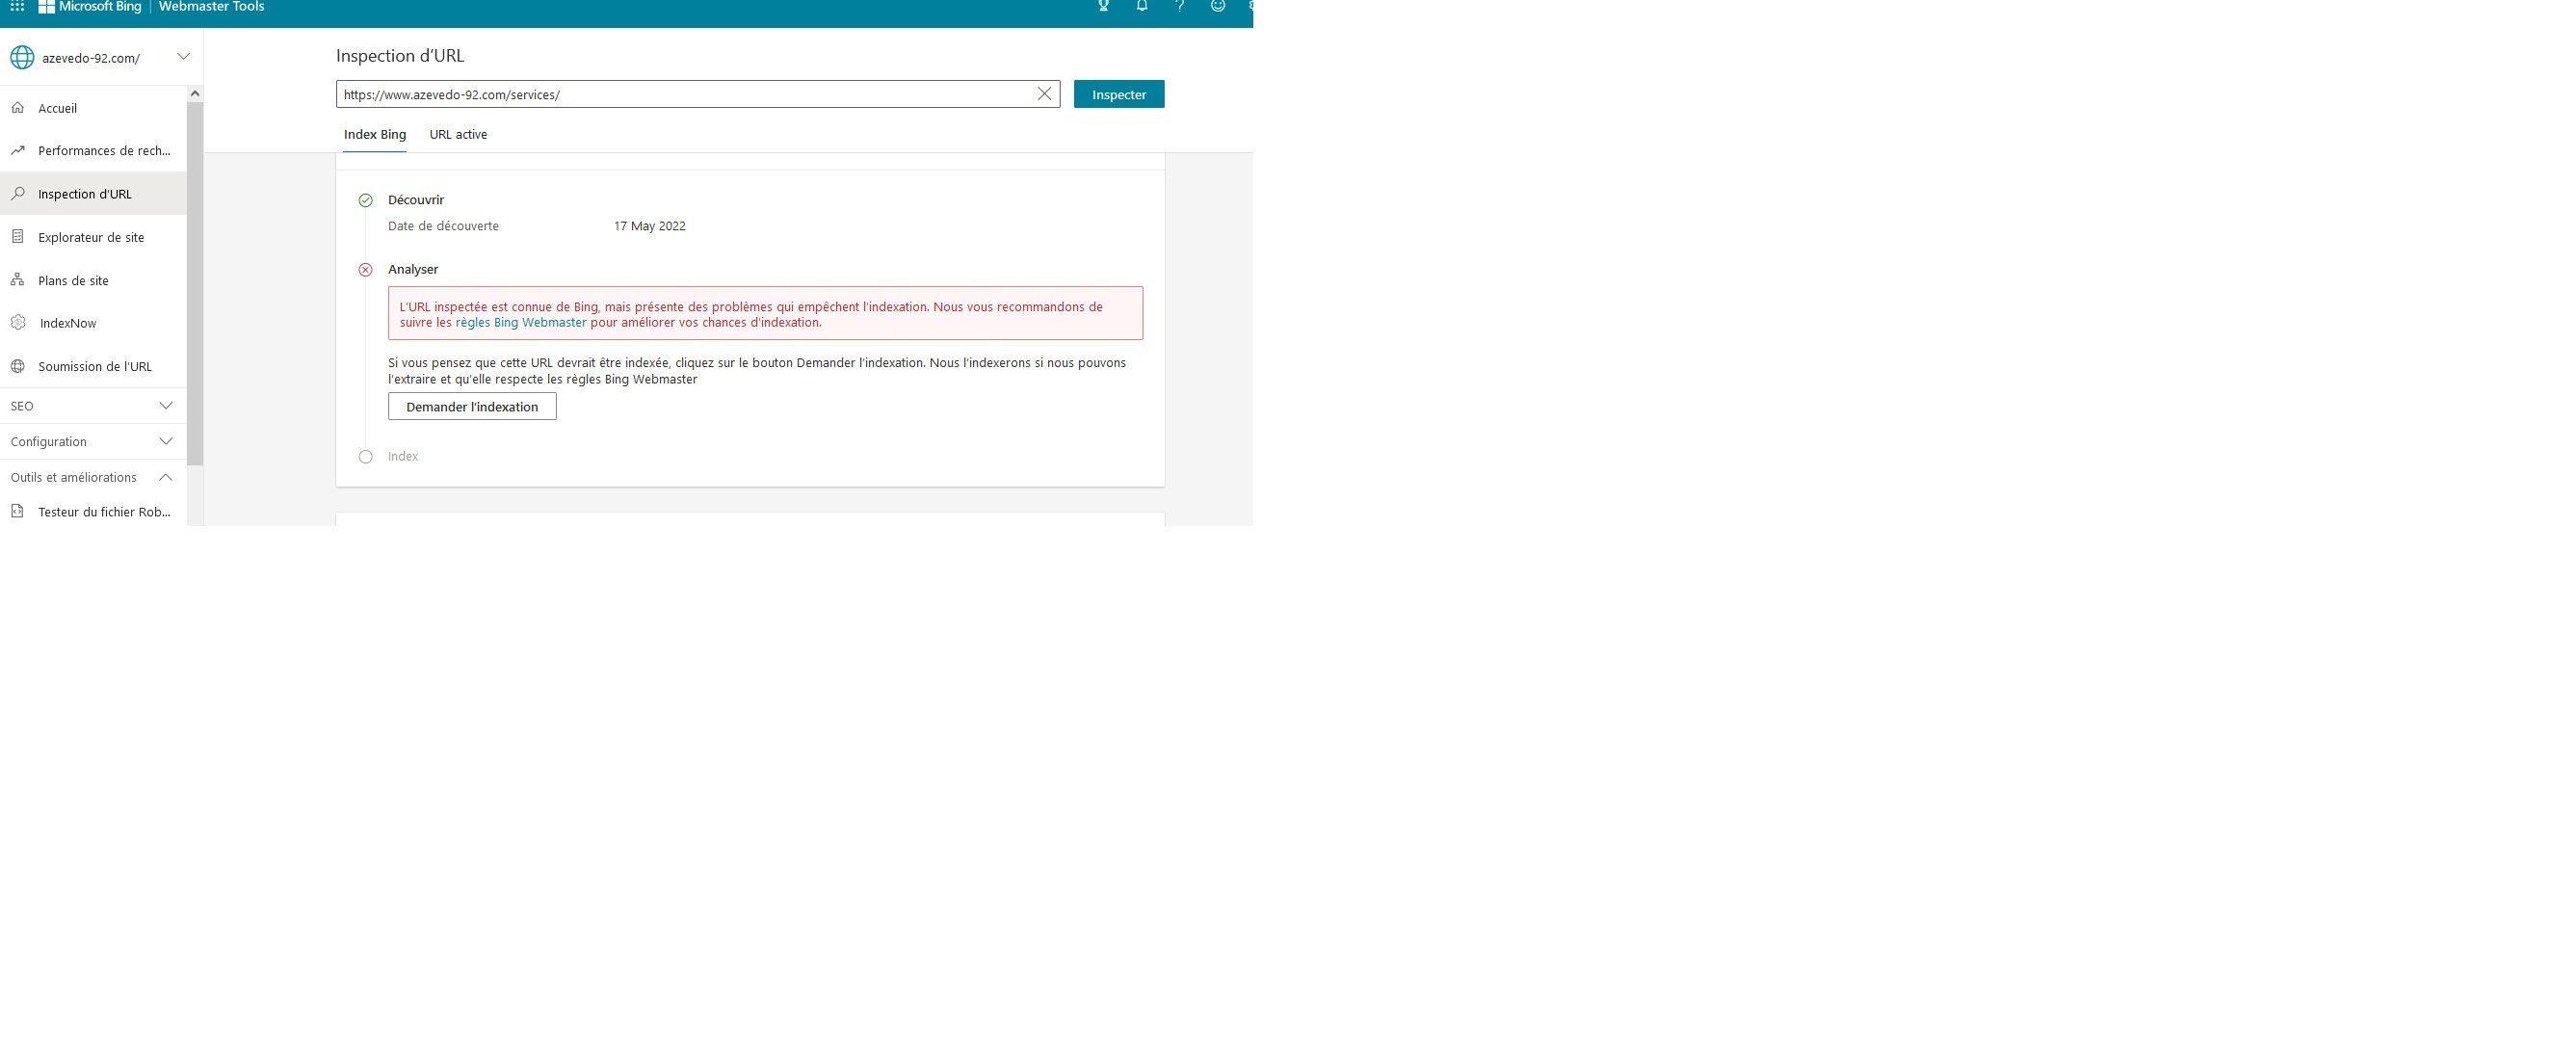Select the Index Bing tab
This screenshot has width=2576, height=1056.
(x=375, y=135)
